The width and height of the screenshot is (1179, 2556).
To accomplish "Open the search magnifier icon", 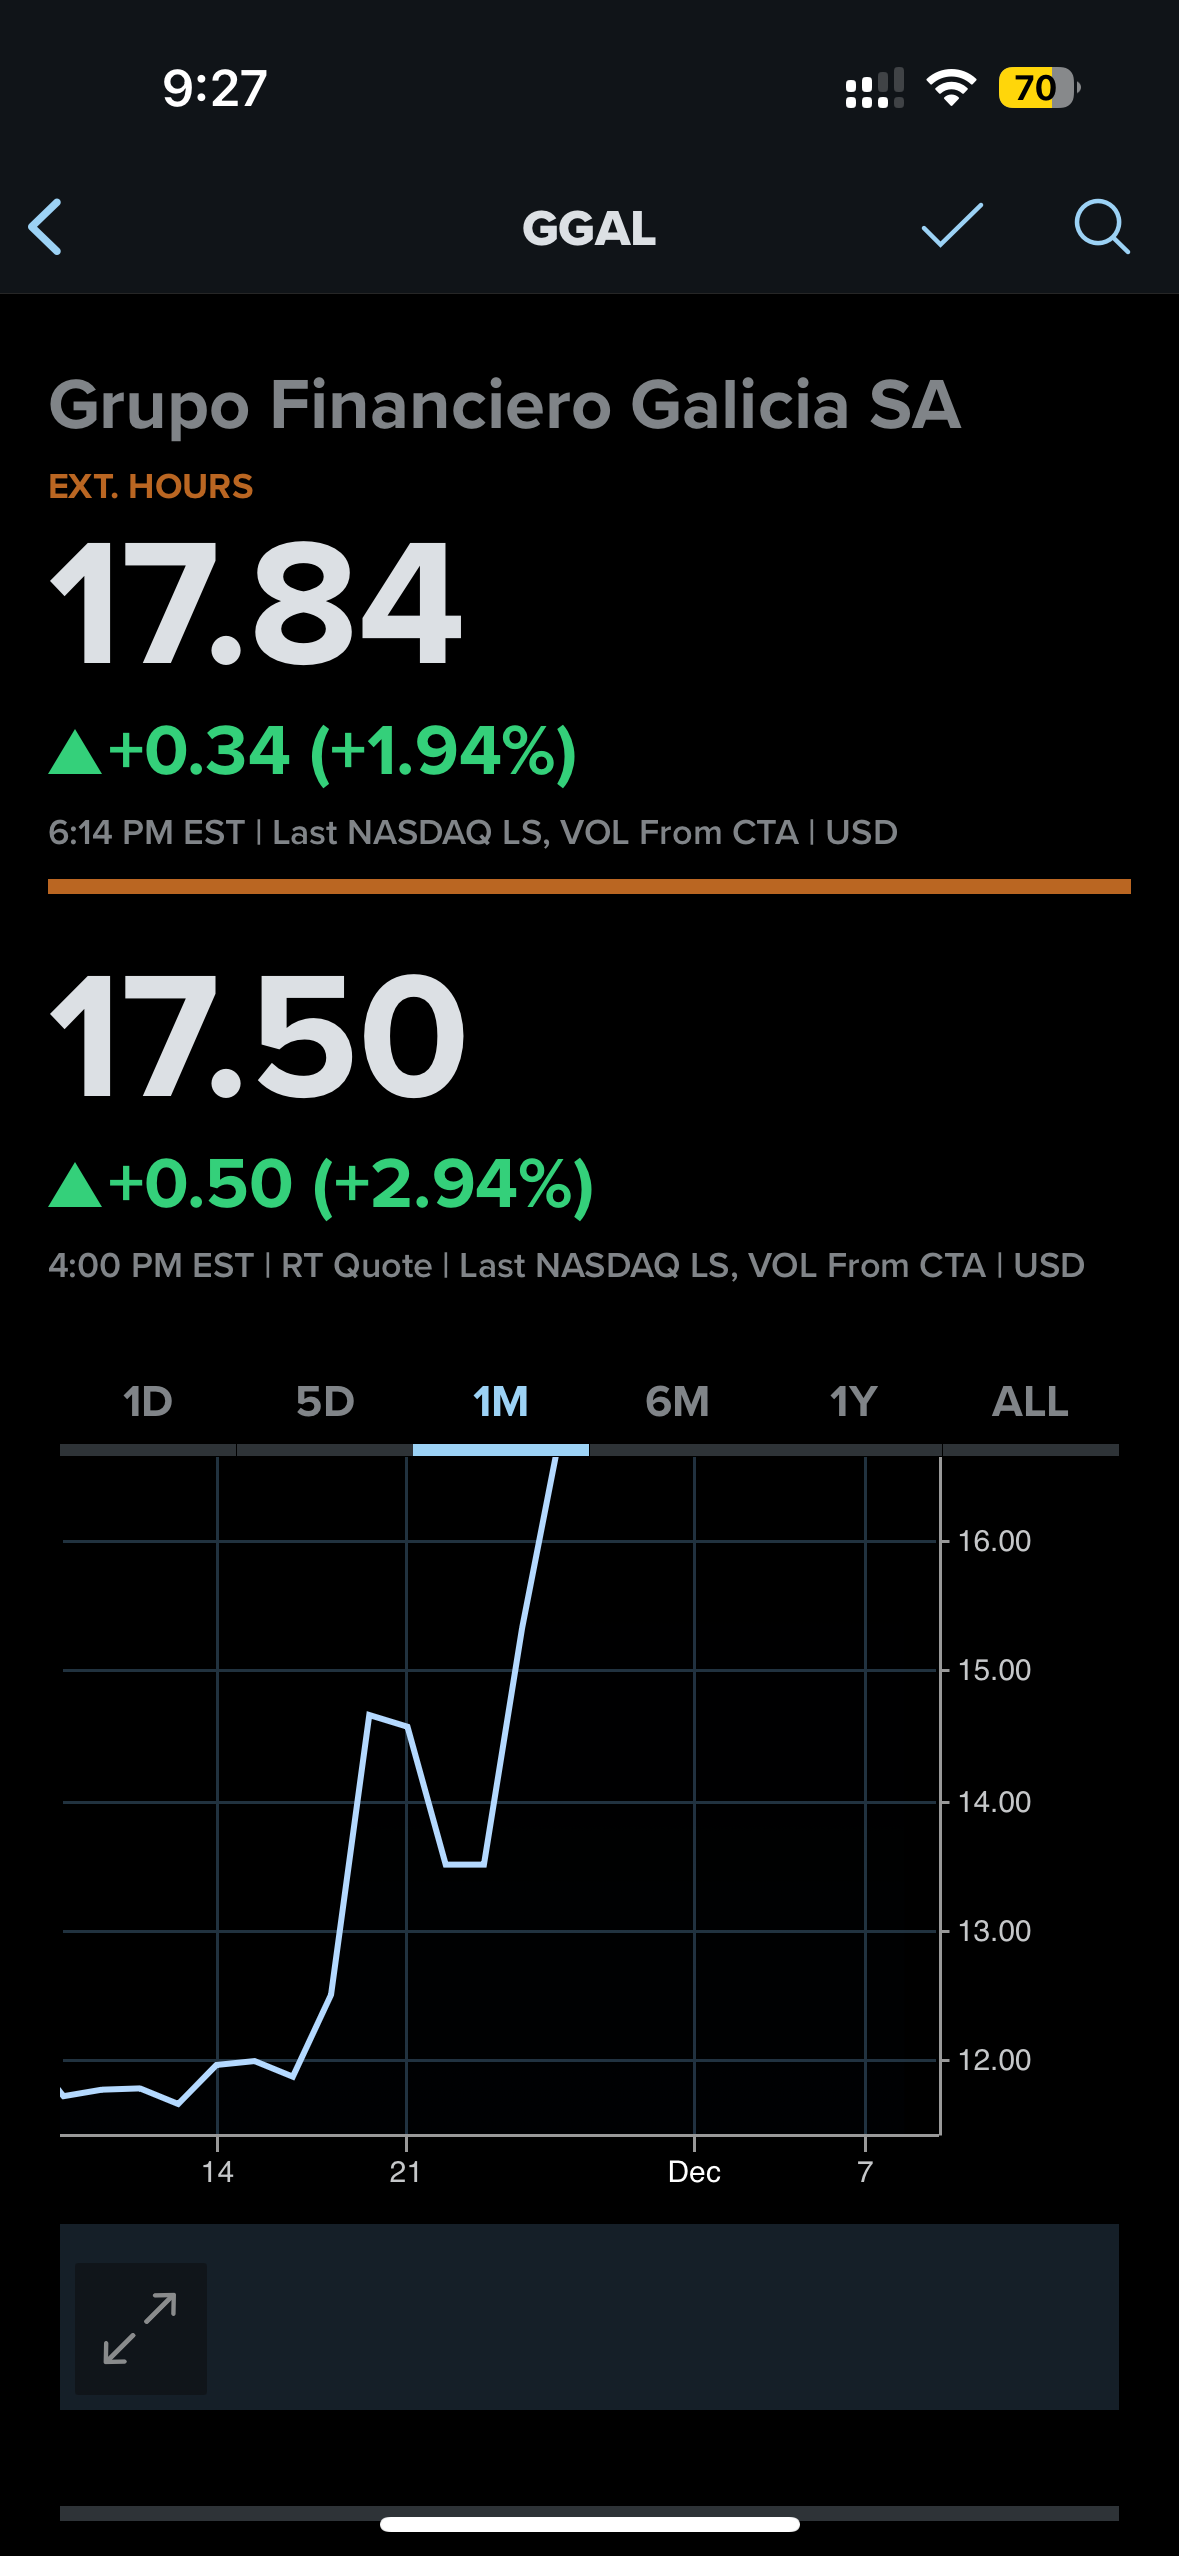I will (1102, 227).
